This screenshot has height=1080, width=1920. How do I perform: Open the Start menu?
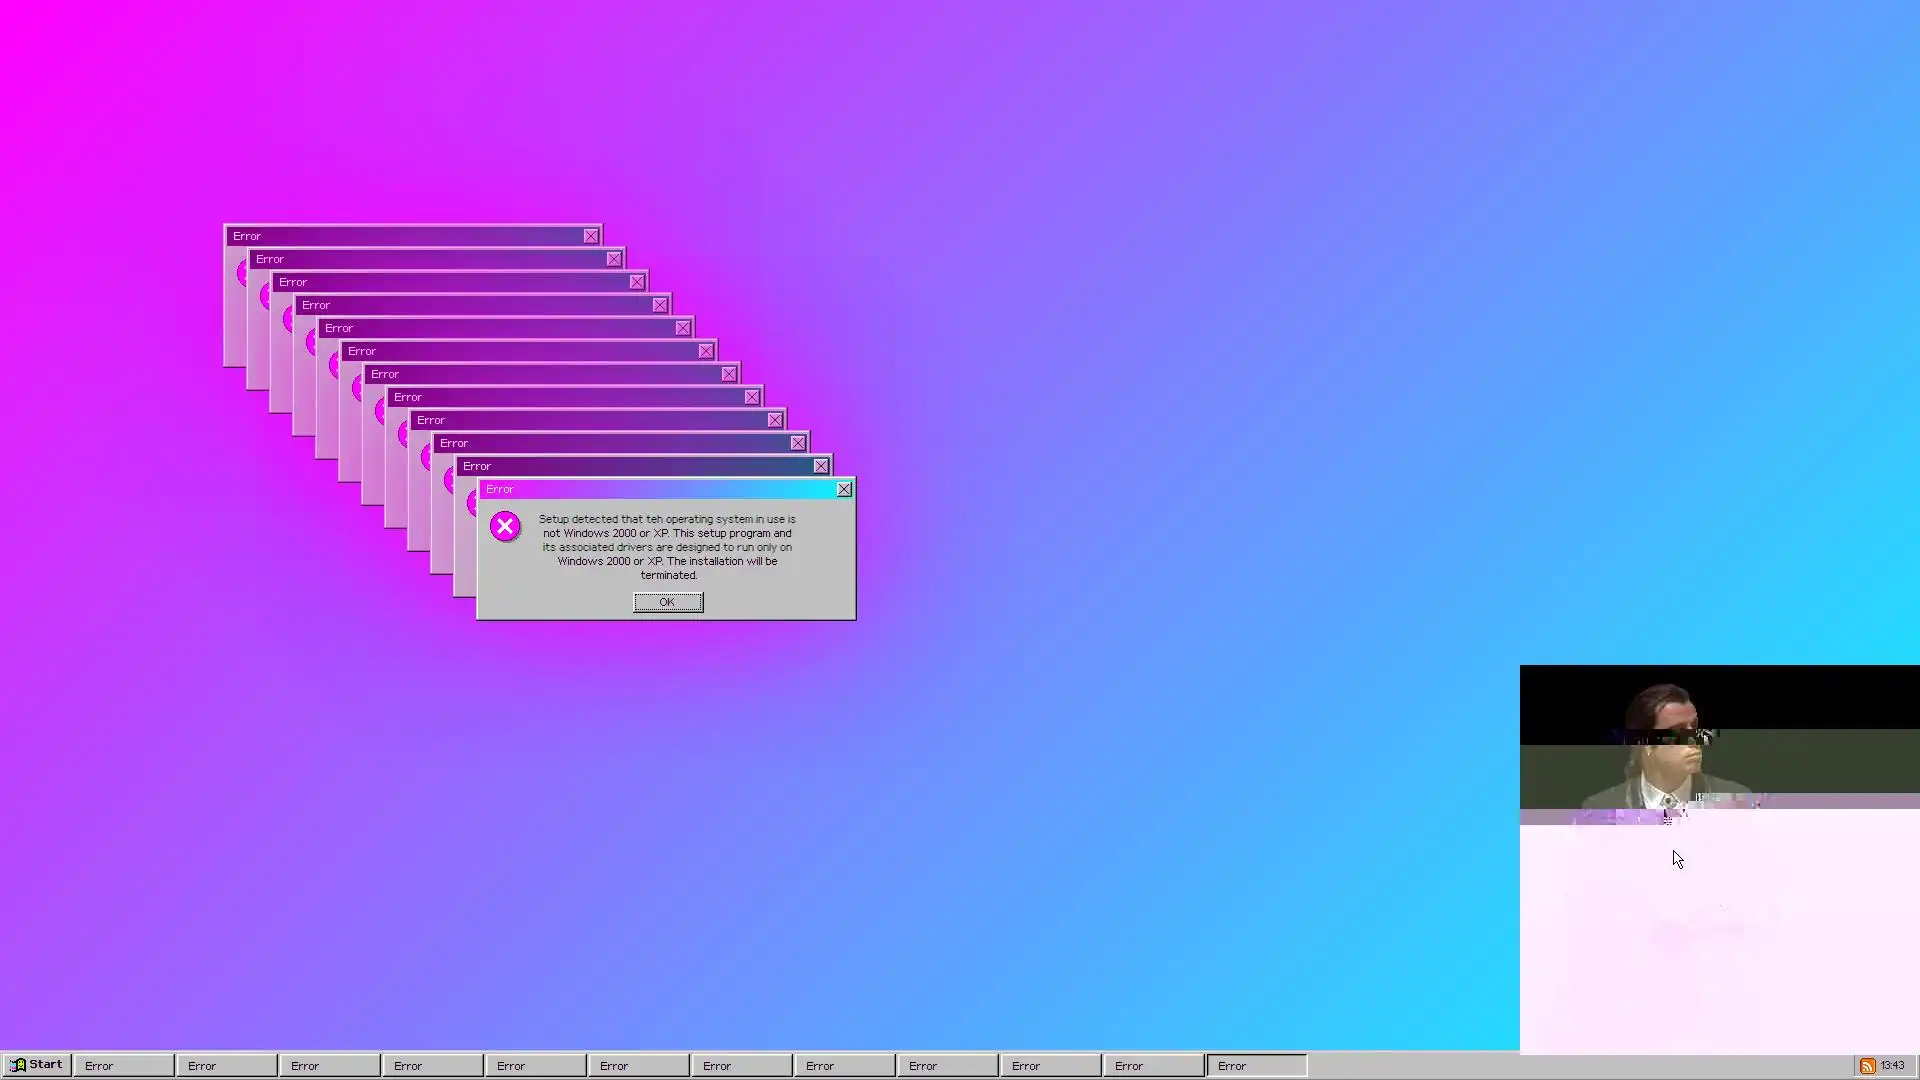coord(37,1065)
